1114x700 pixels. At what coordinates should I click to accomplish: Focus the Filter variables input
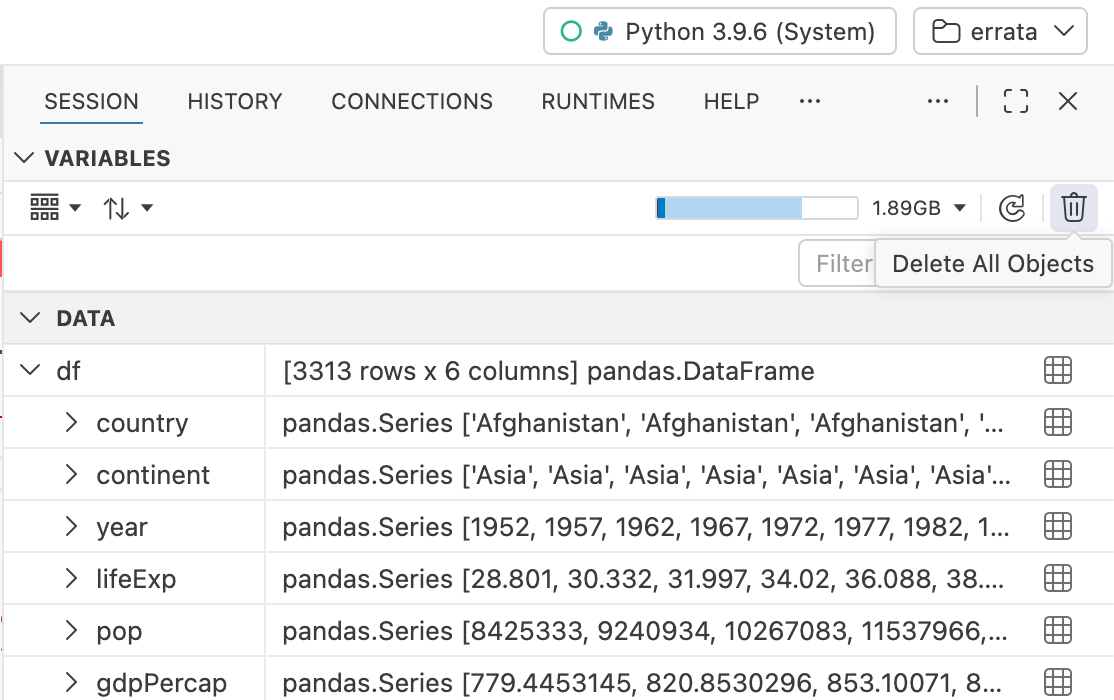838,264
